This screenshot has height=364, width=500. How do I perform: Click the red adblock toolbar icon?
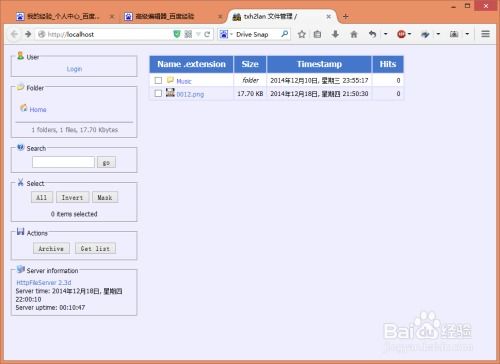(x=401, y=34)
